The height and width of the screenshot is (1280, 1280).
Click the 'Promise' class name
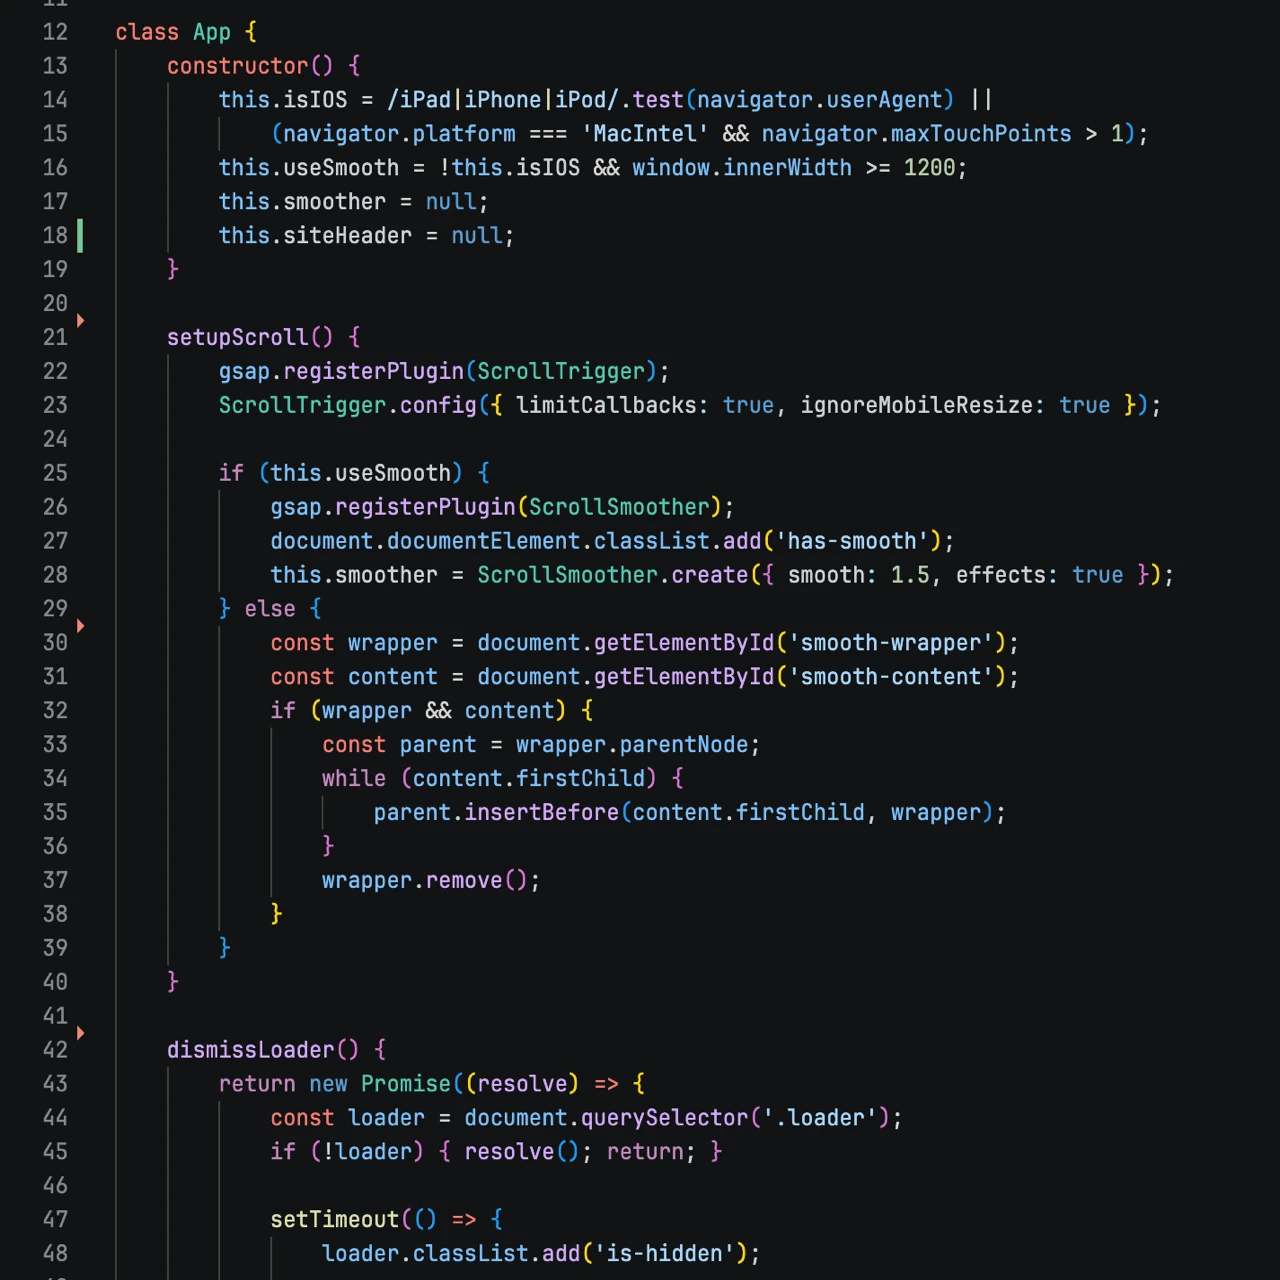click(x=406, y=1084)
